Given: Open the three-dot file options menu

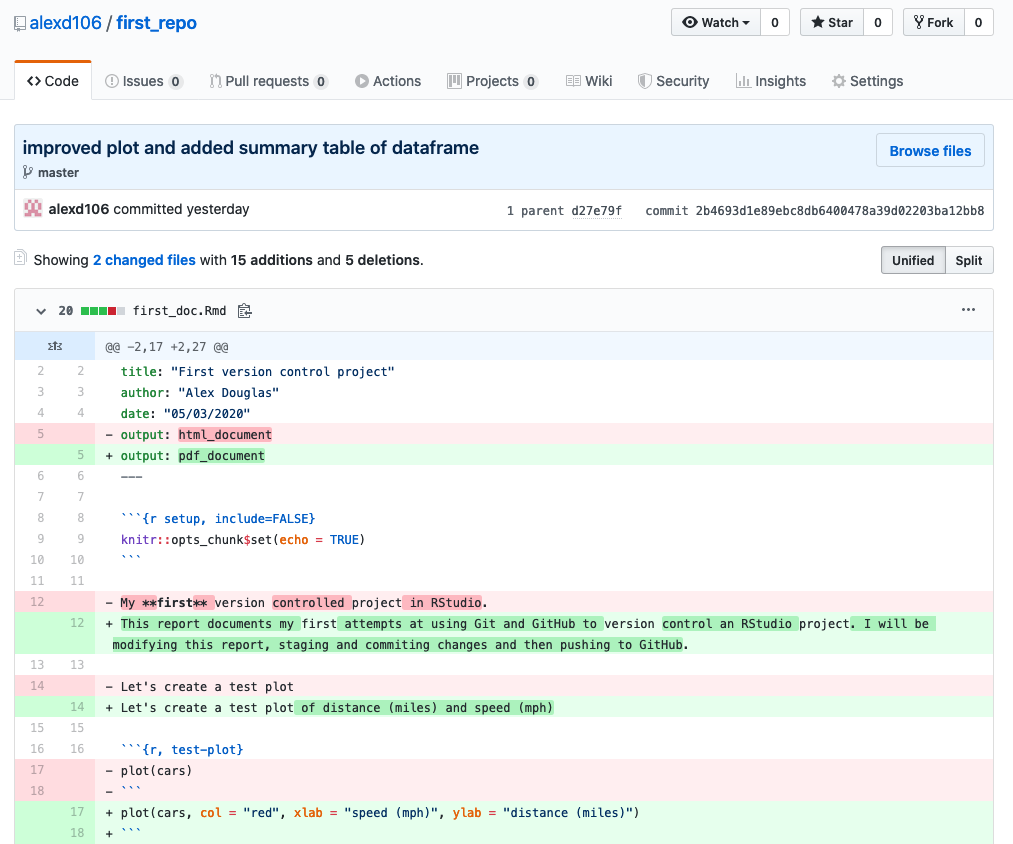Looking at the screenshot, I should (968, 311).
